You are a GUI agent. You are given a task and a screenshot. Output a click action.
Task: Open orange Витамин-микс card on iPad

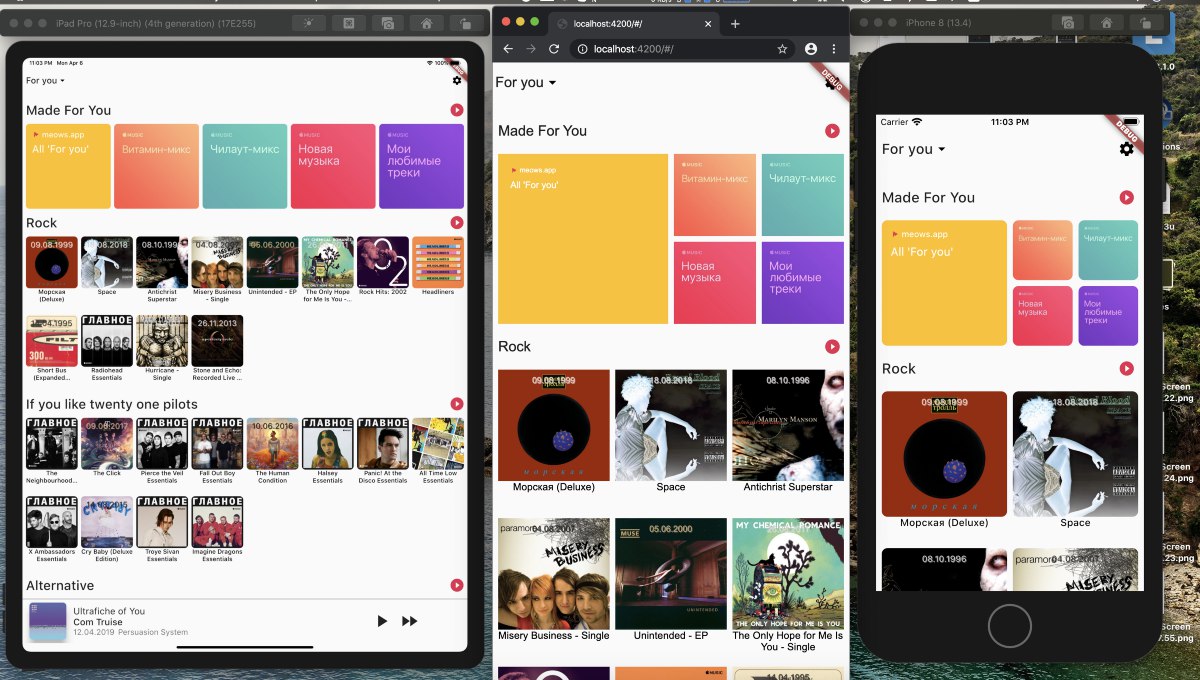[156, 166]
